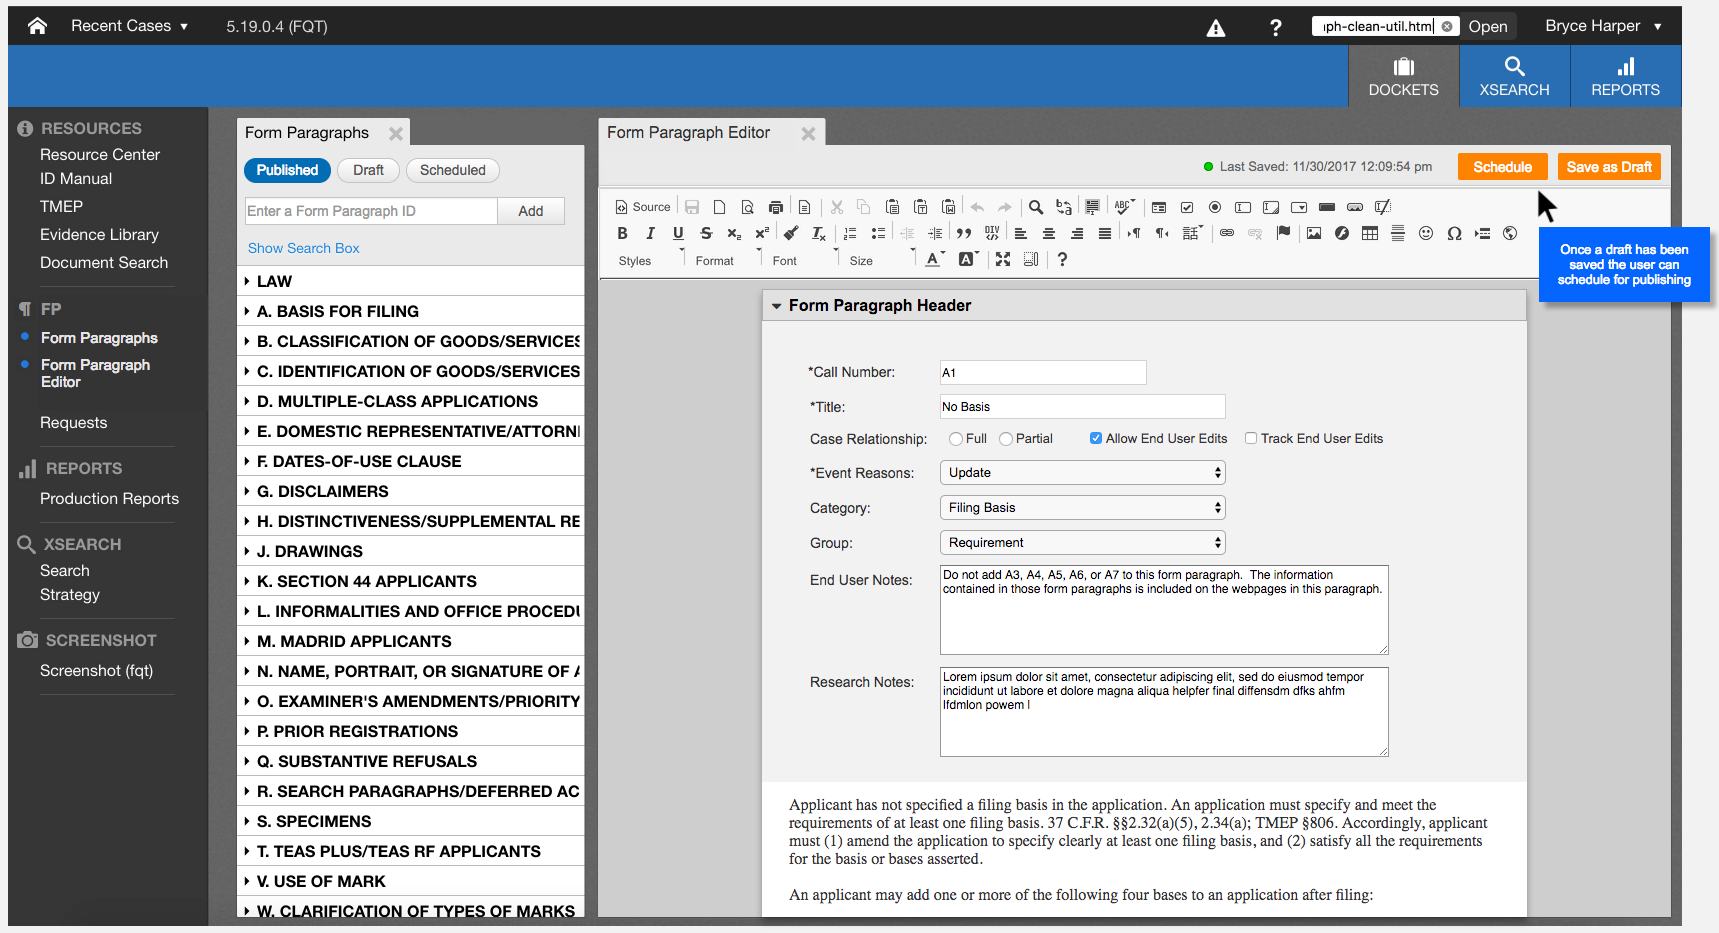The width and height of the screenshot is (1719, 933).
Task: Click the warning triangle alert icon
Action: point(1216,28)
